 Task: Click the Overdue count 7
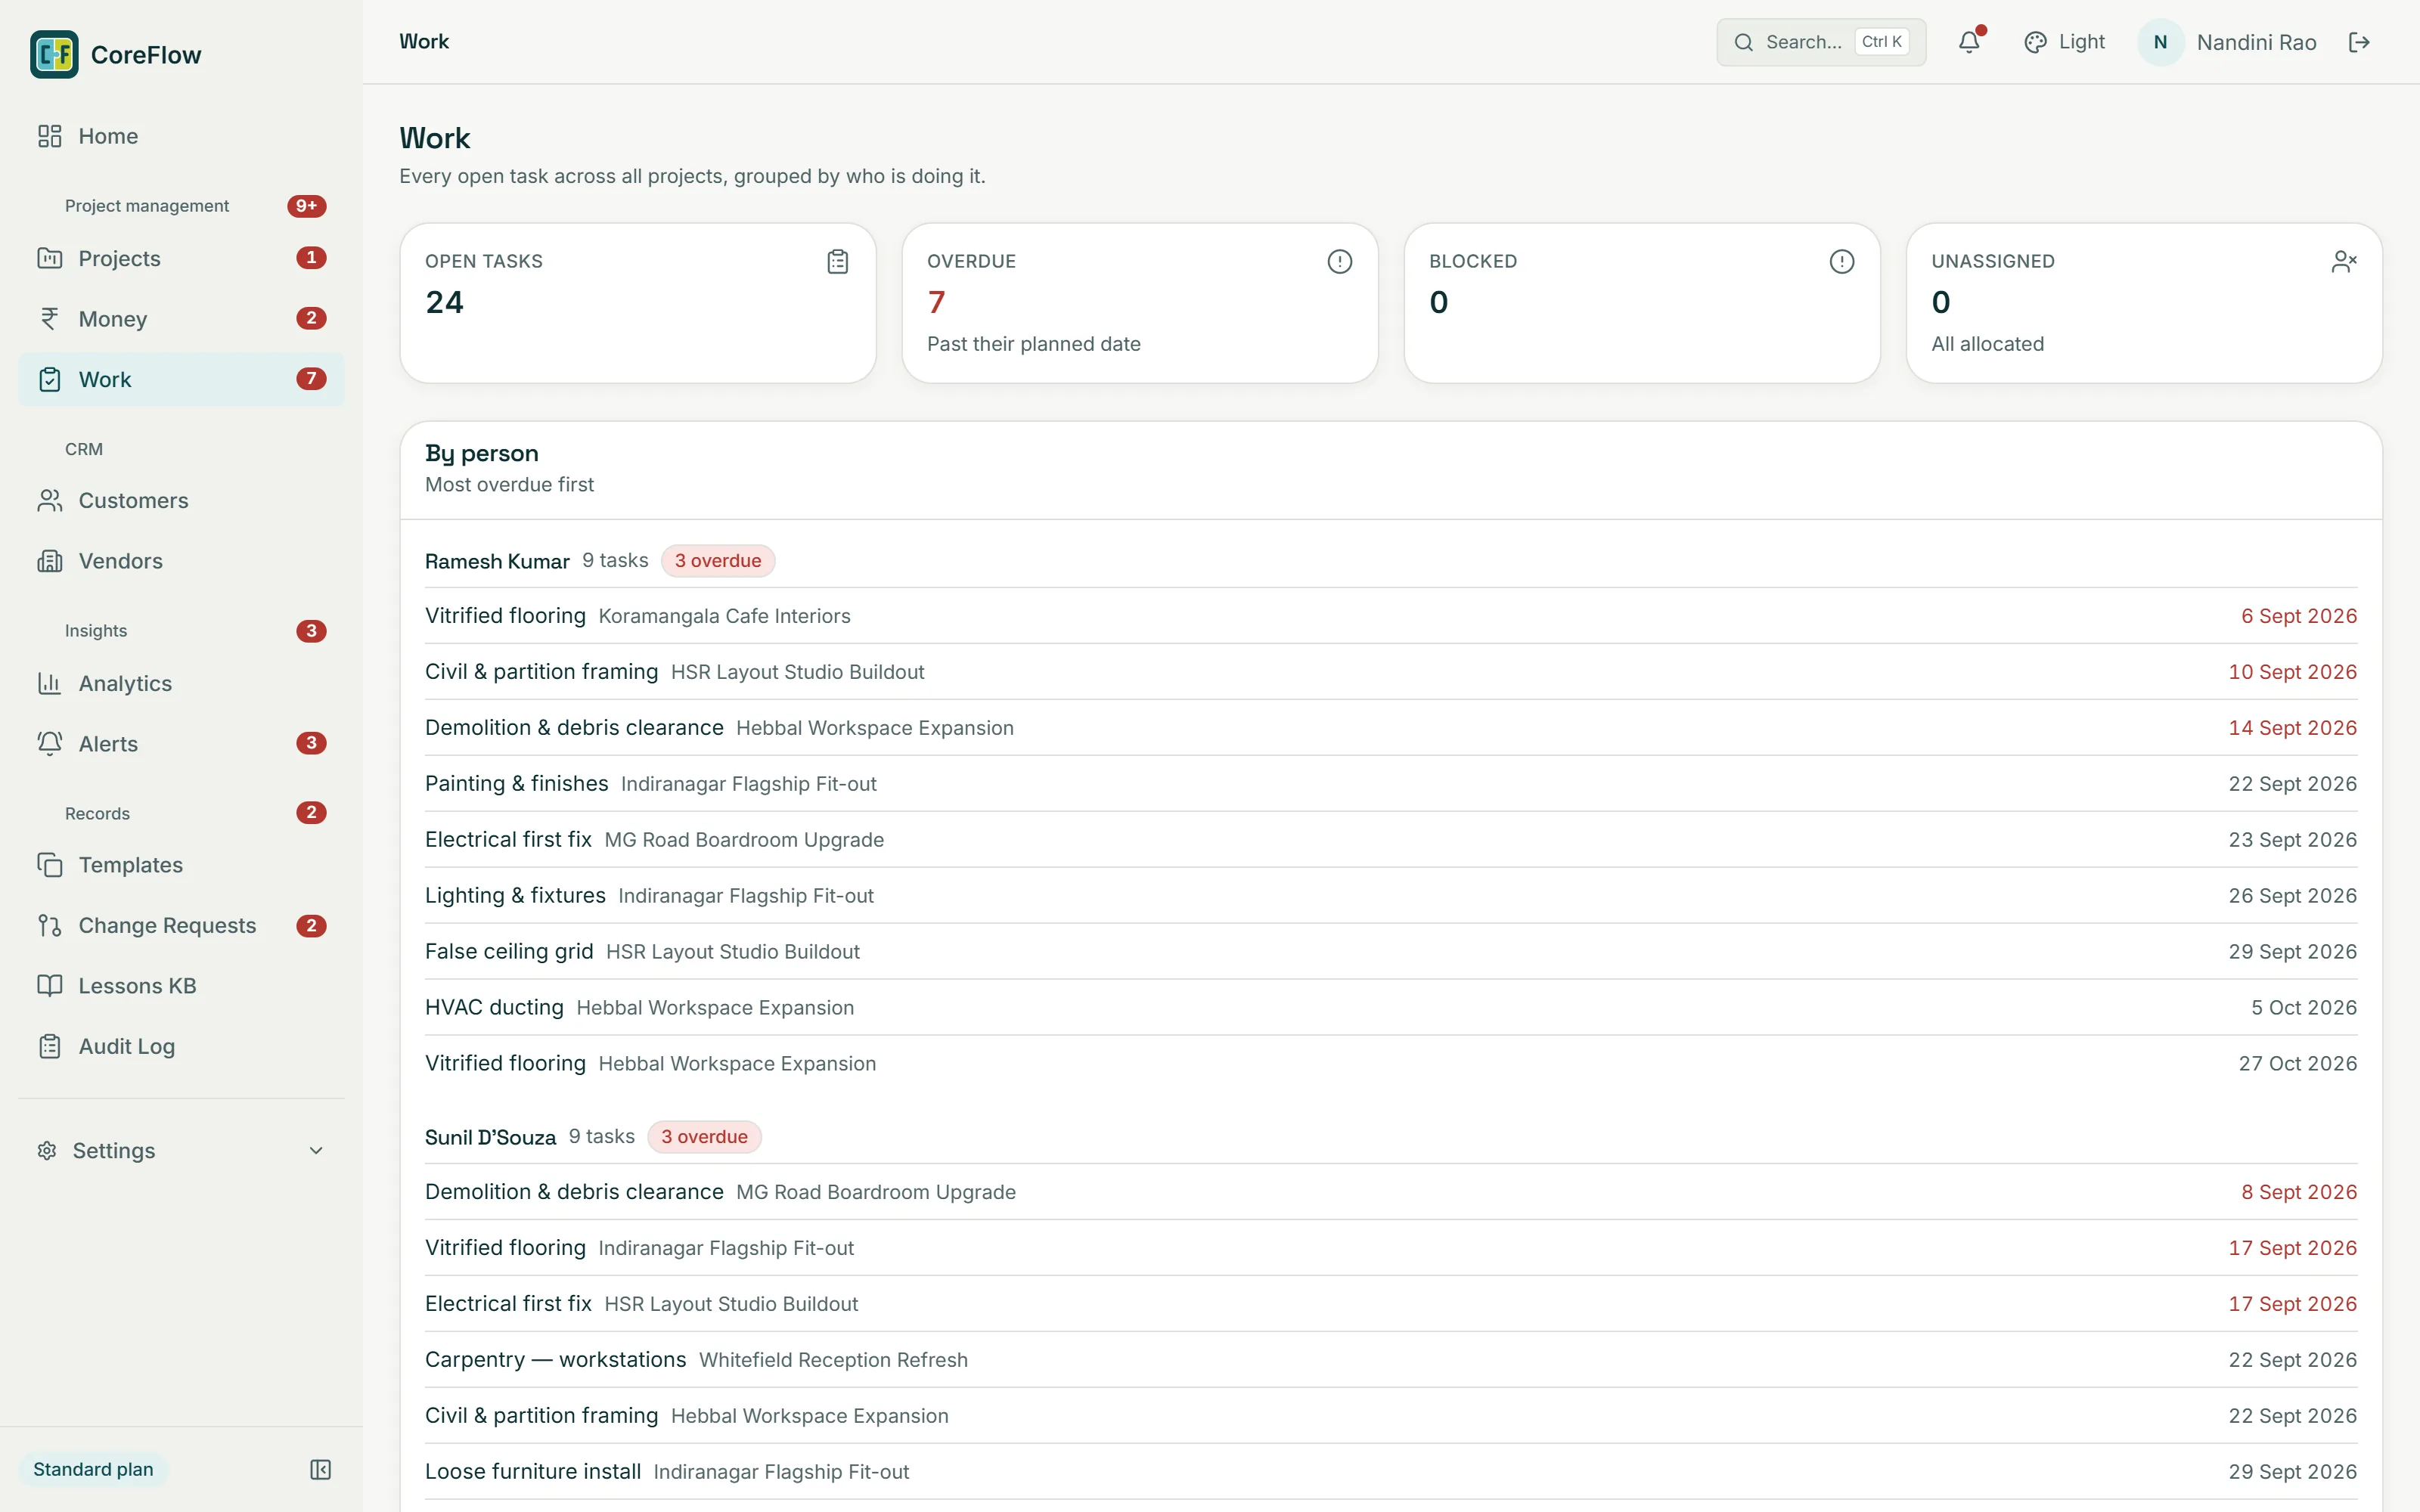coord(936,302)
